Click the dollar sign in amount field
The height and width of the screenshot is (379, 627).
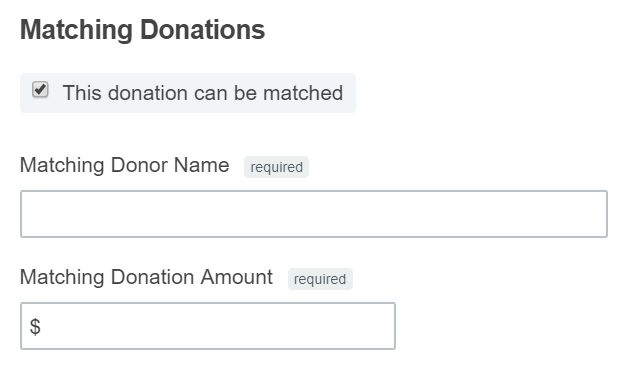coord(35,326)
